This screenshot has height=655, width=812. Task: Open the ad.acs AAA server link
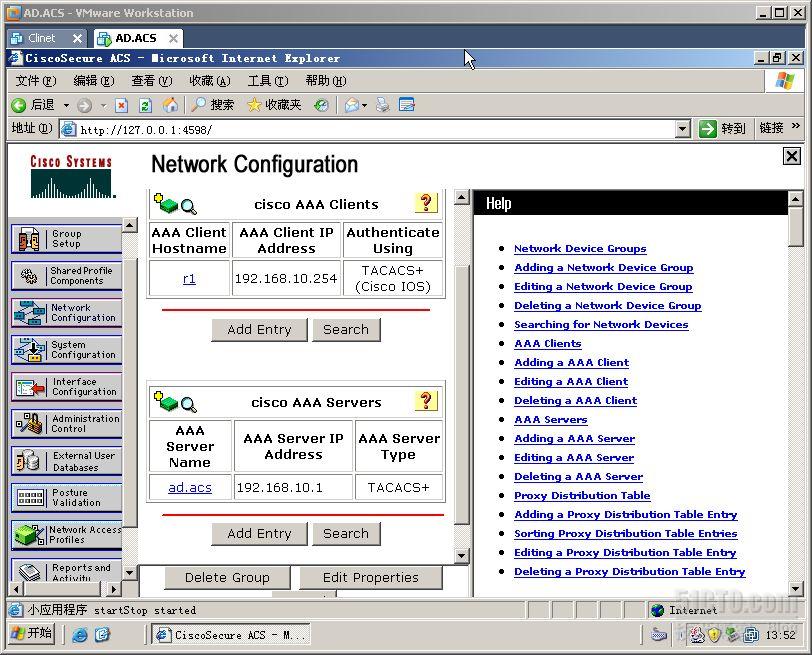[190, 487]
